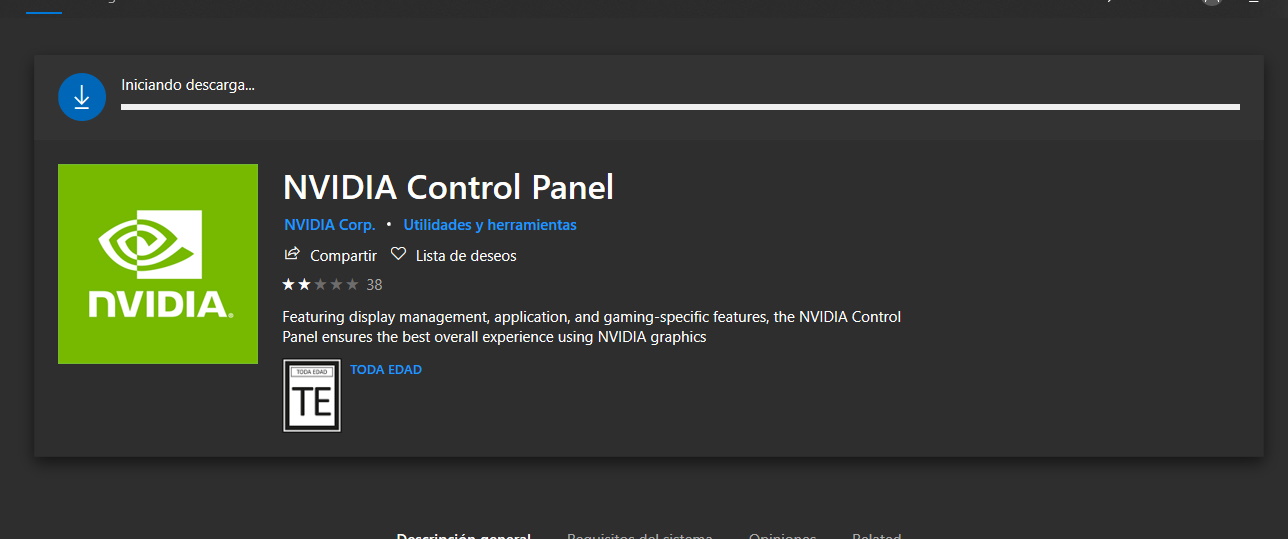
Task: Open the NVIDIA Corp. publisher link
Action: click(329, 225)
